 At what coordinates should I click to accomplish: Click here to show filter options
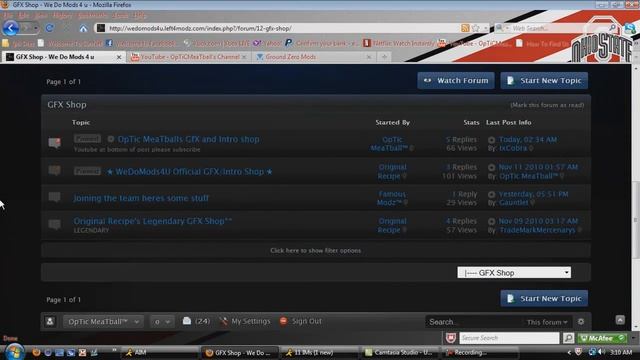316,251
